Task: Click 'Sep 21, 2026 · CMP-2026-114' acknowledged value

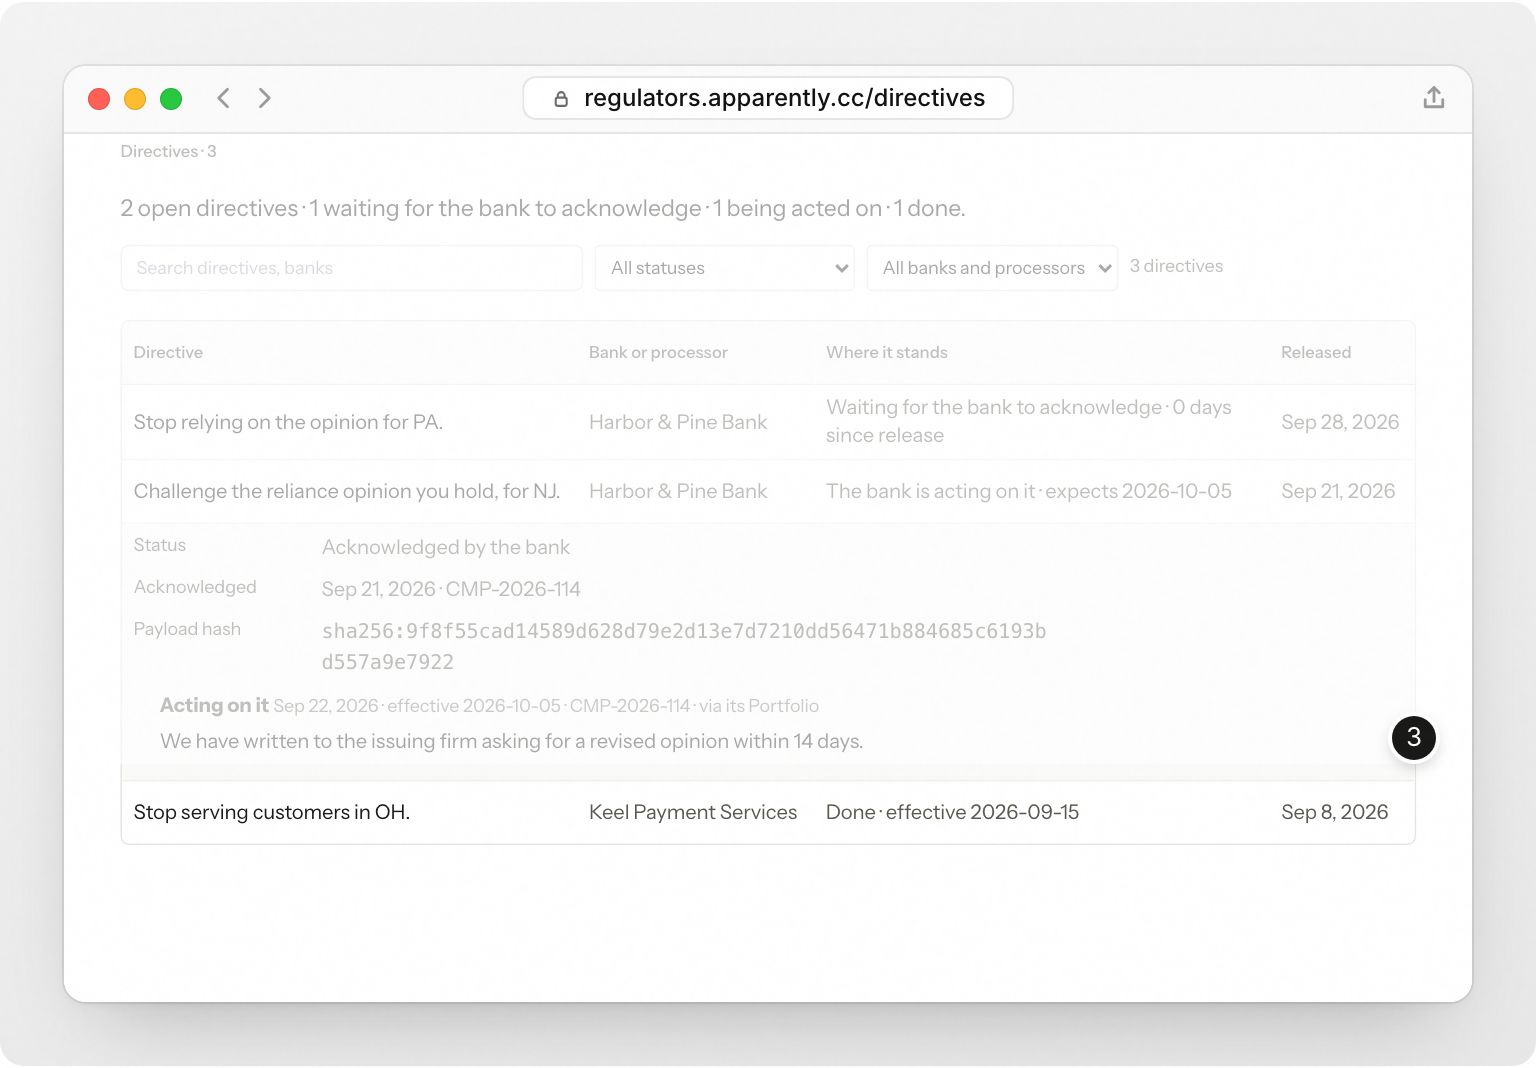Action: pyautogui.click(x=451, y=589)
